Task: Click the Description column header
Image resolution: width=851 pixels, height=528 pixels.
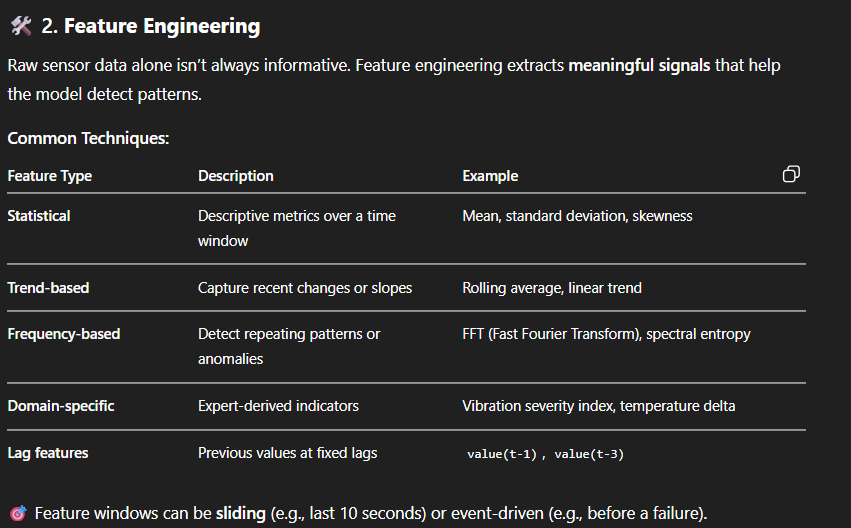Action: point(235,176)
